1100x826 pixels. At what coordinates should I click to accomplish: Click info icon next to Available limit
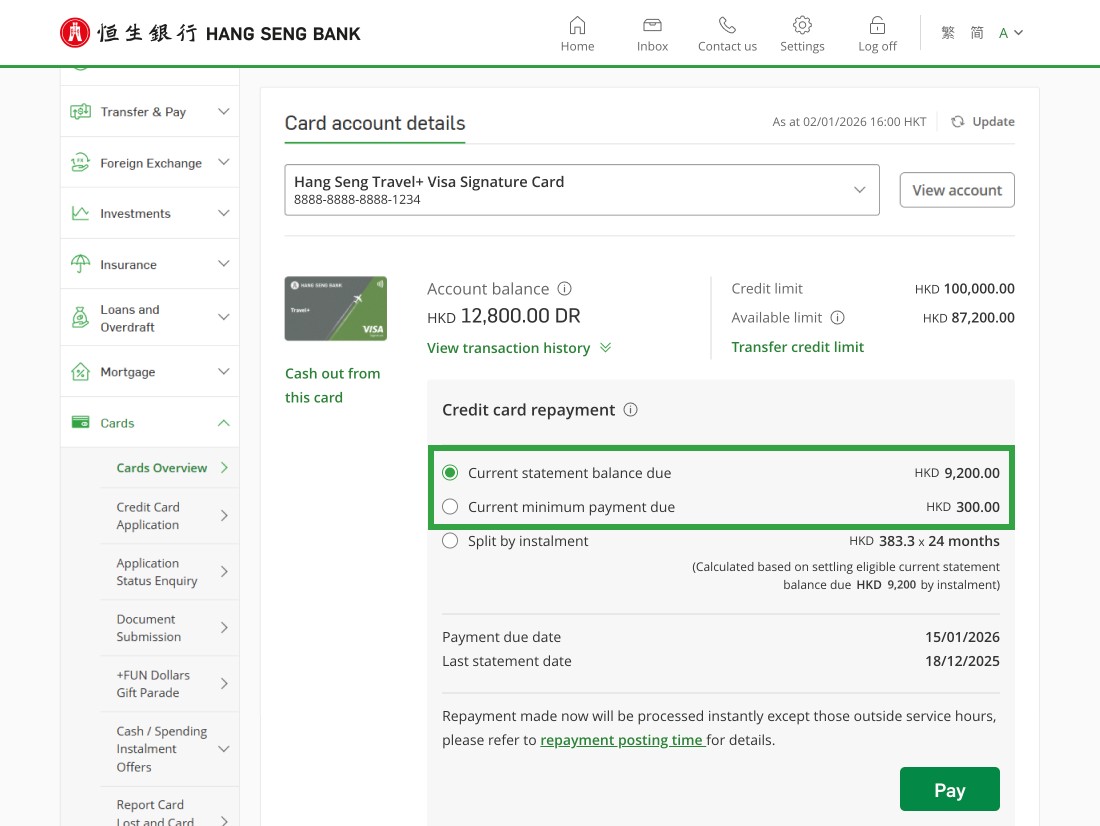(838, 318)
